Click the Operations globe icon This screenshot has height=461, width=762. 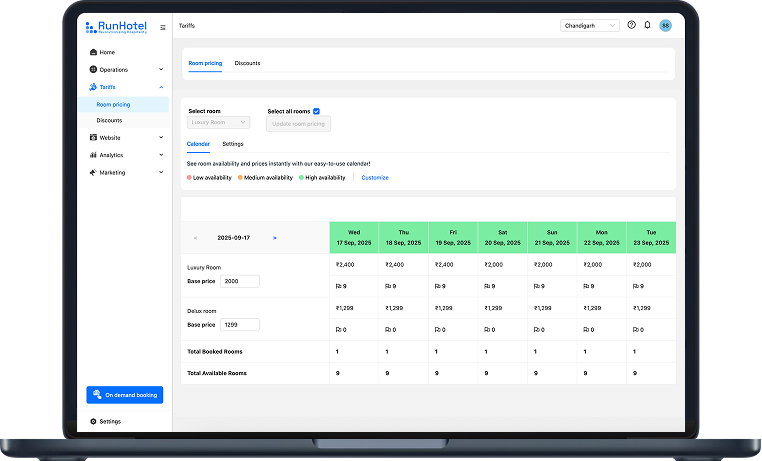click(93, 69)
